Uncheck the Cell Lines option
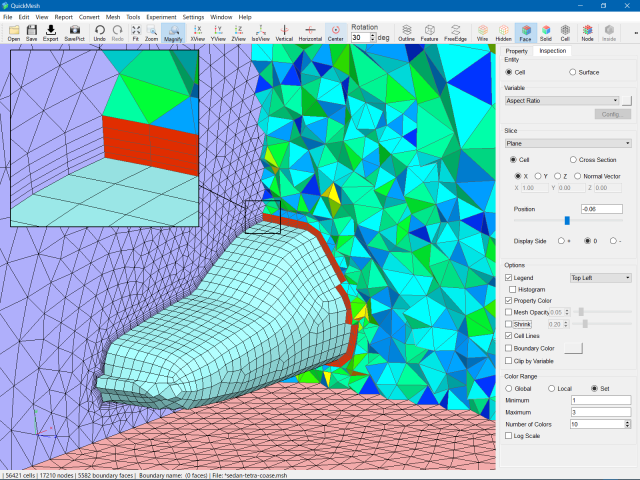 point(509,336)
